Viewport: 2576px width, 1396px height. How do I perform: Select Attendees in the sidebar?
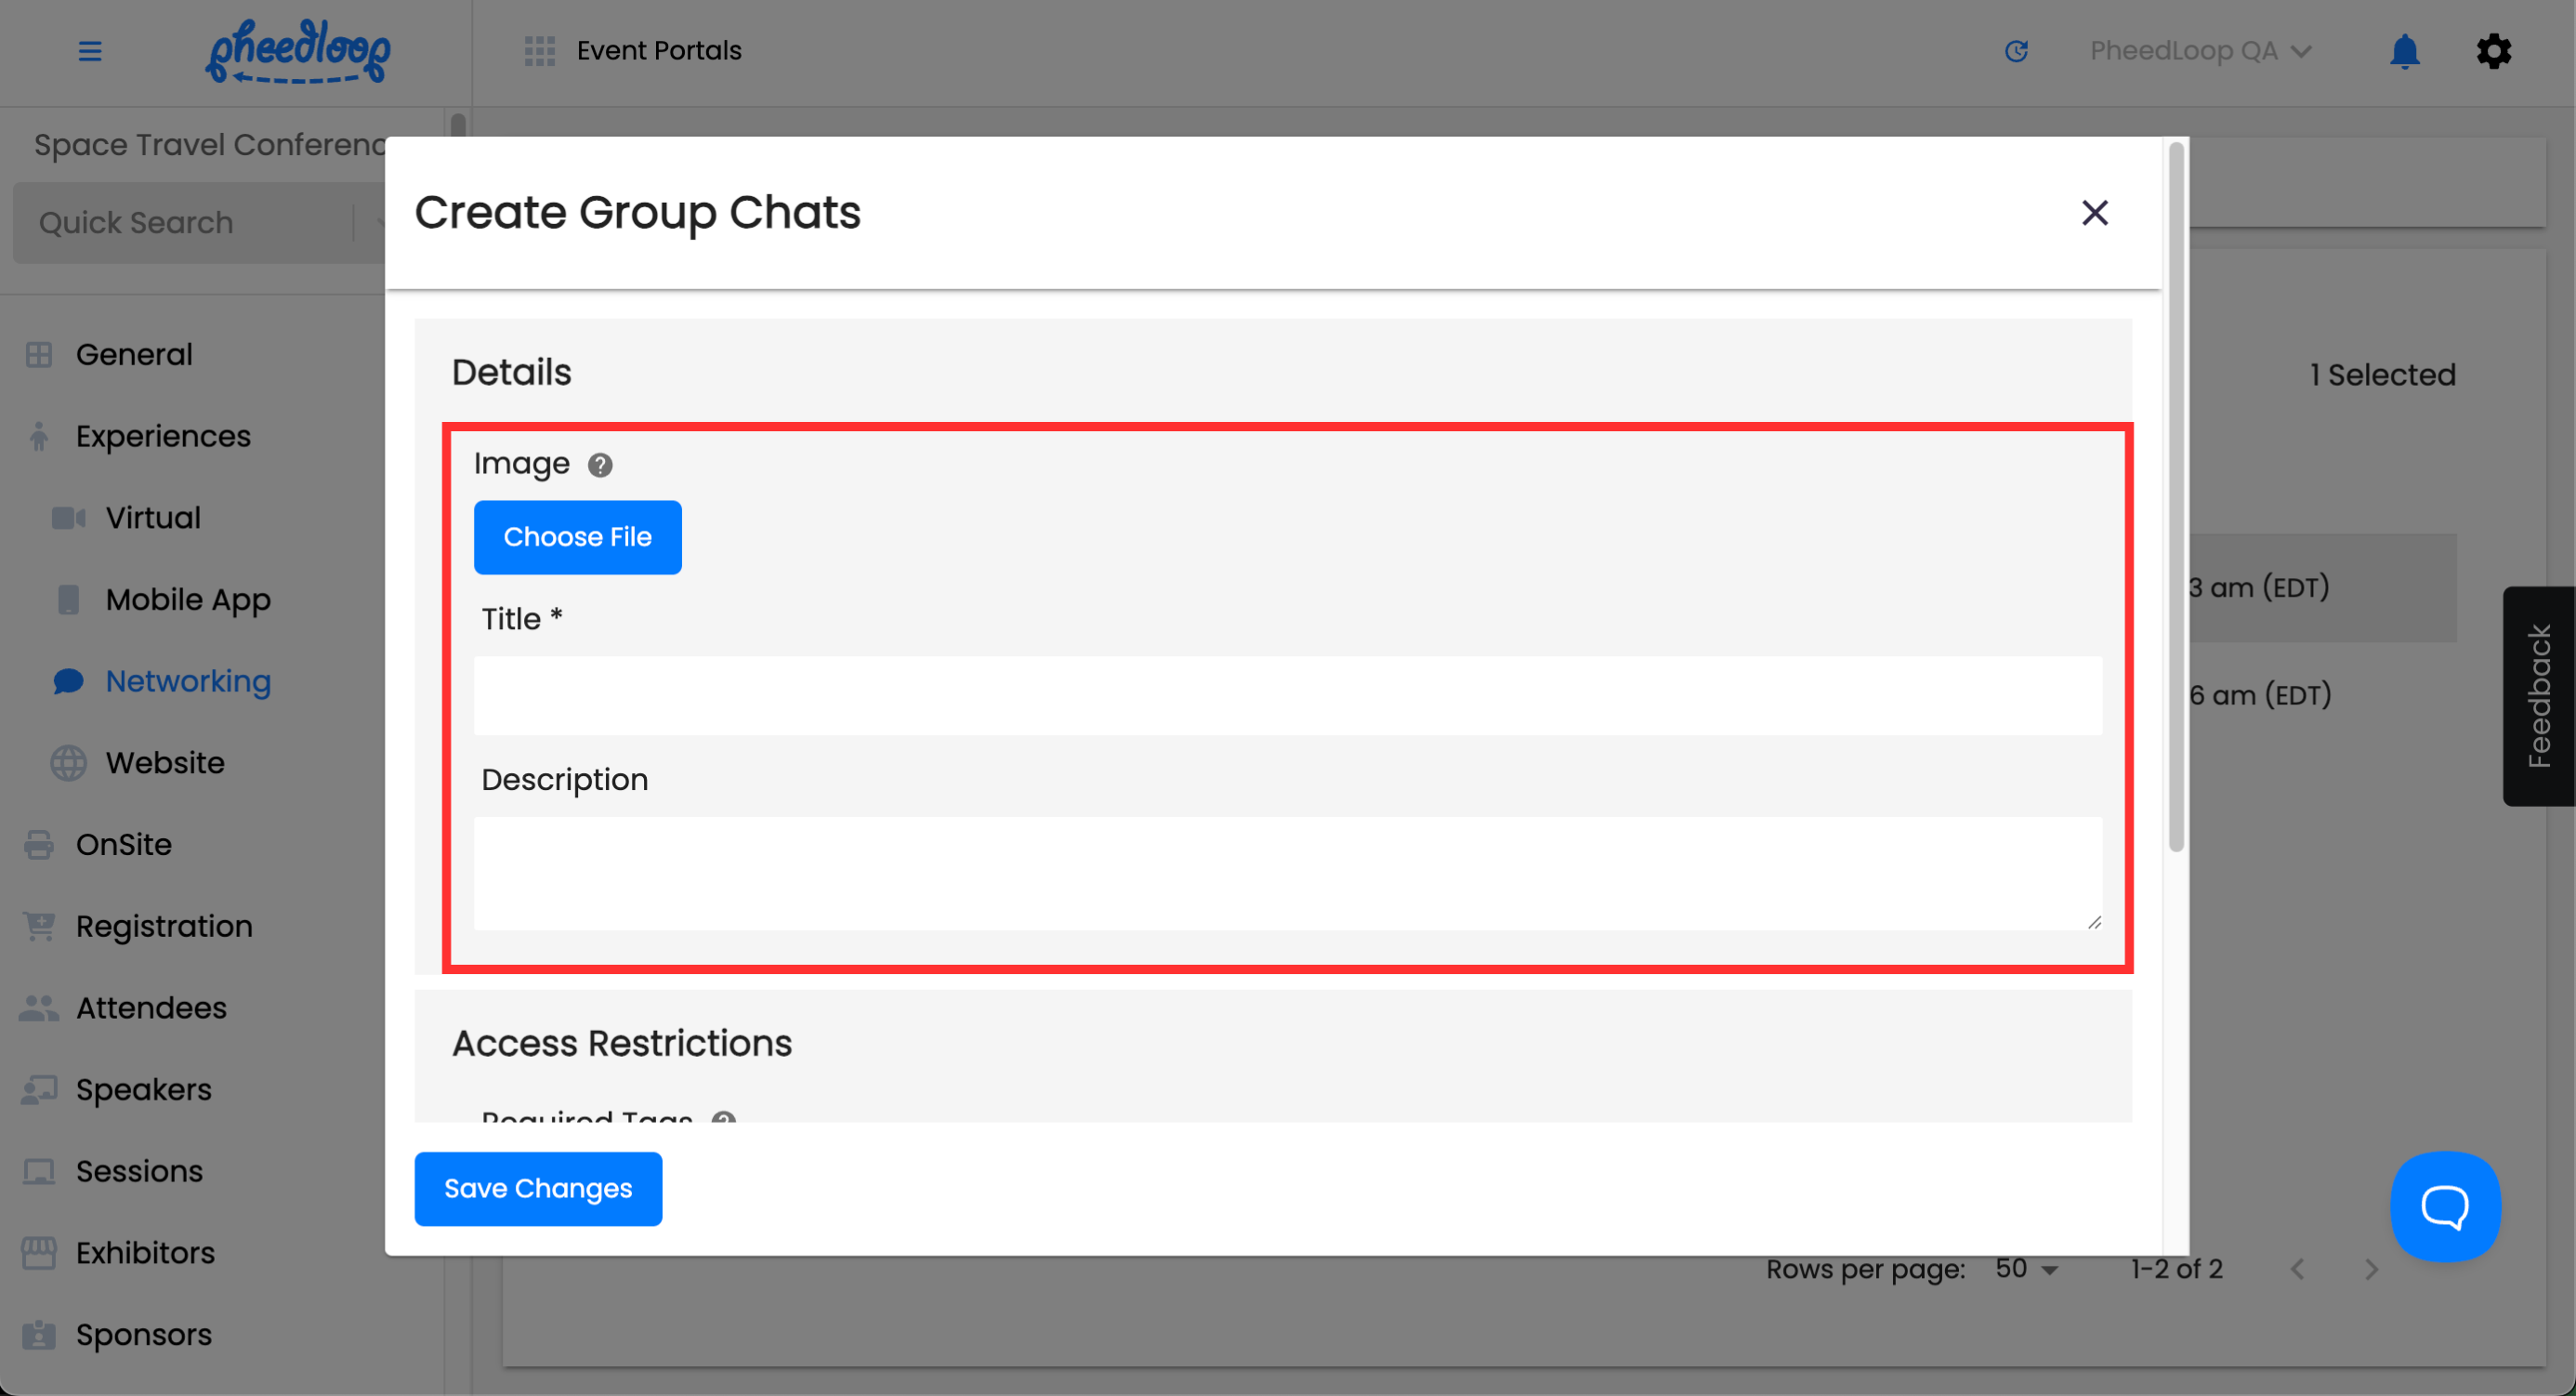[x=151, y=1008]
